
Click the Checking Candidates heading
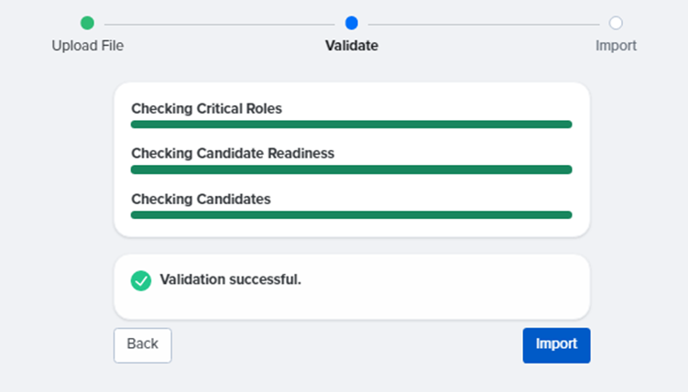pyautogui.click(x=201, y=199)
